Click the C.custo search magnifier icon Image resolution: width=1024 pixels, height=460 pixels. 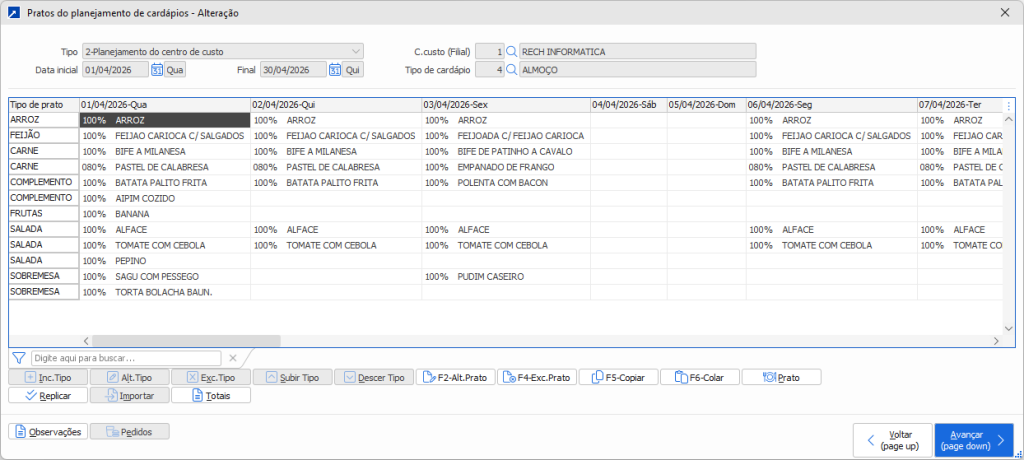[511, 51]
